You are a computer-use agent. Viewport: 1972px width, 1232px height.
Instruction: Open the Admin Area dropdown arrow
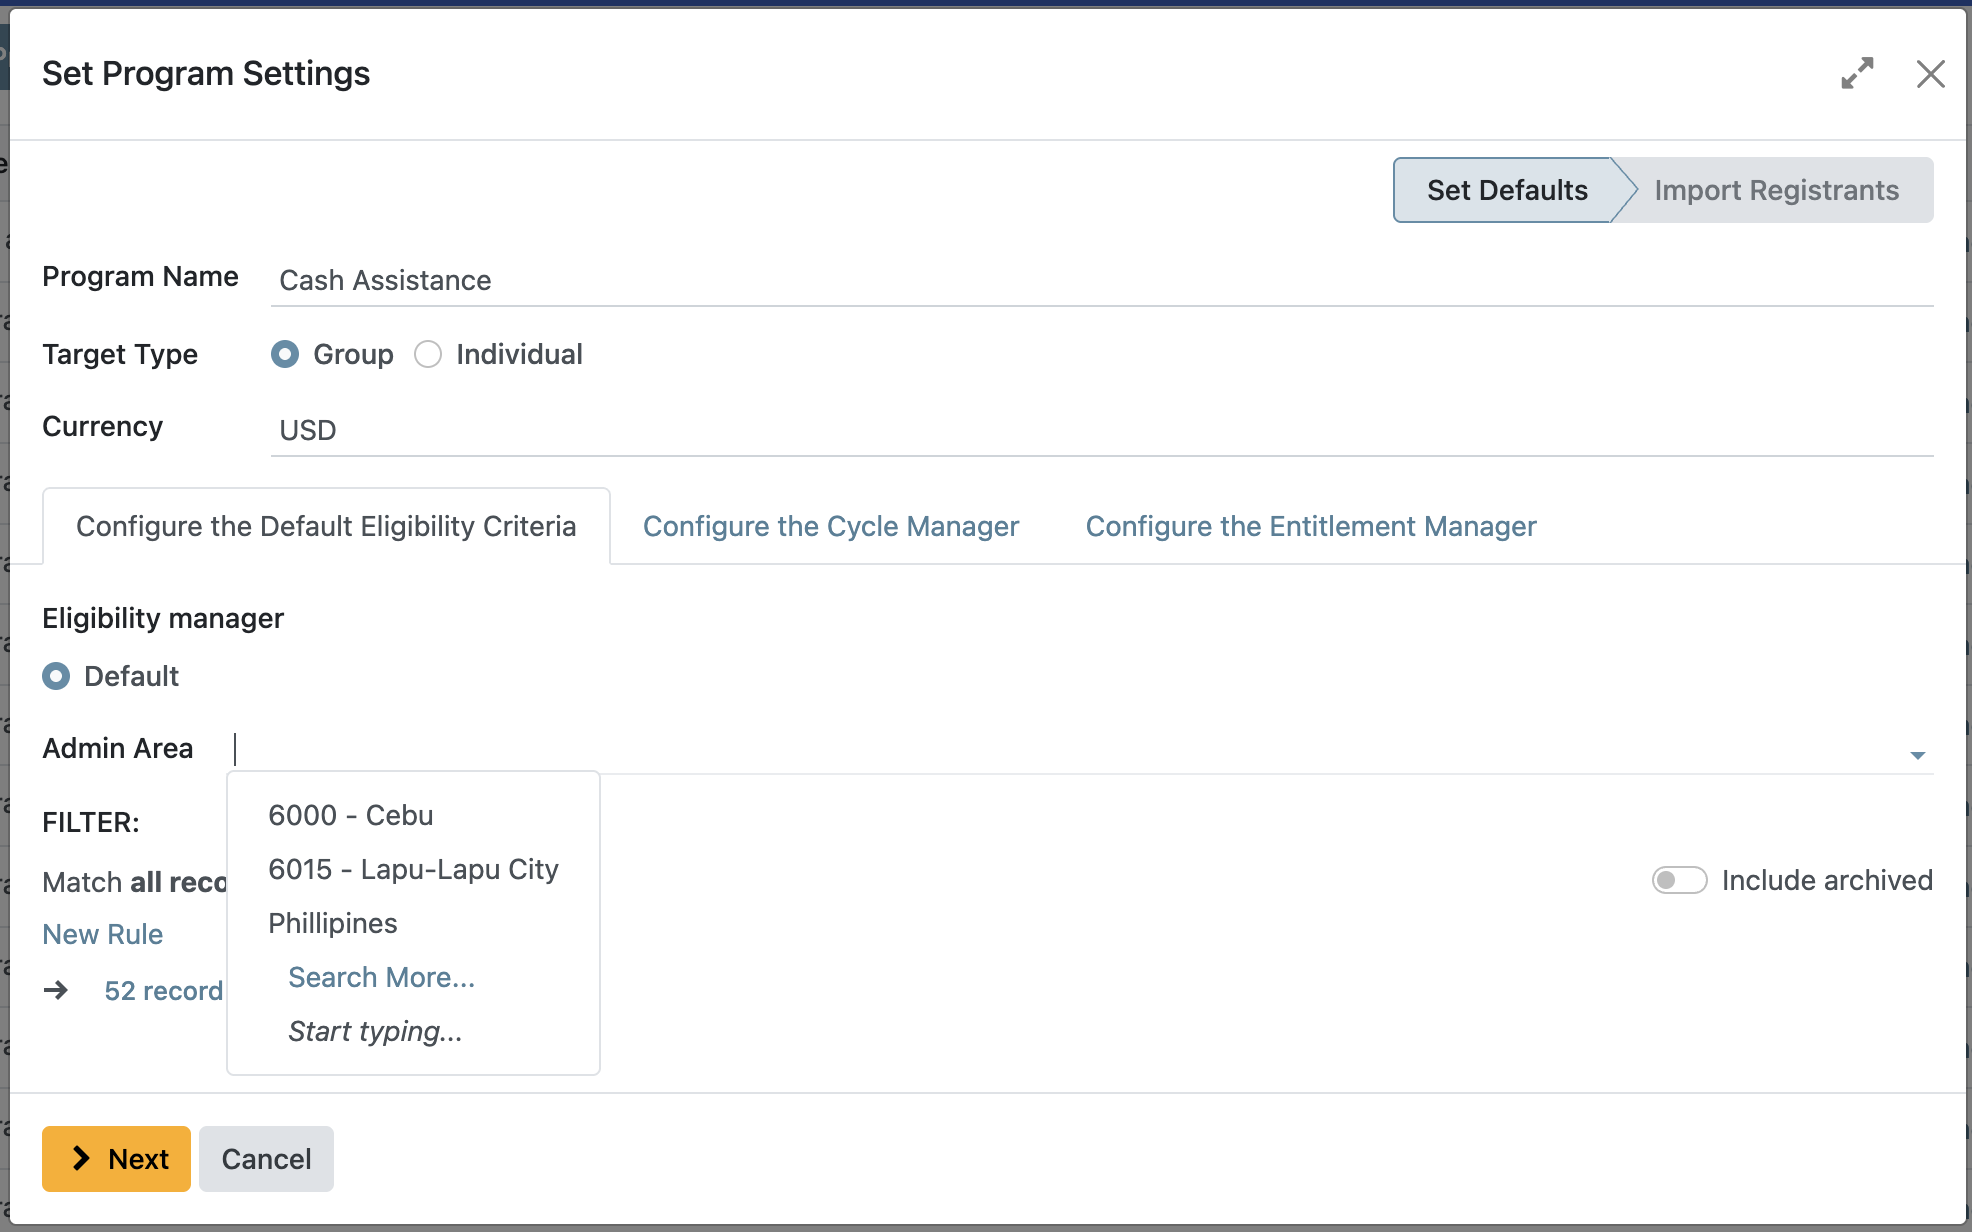pos(1918,753)
